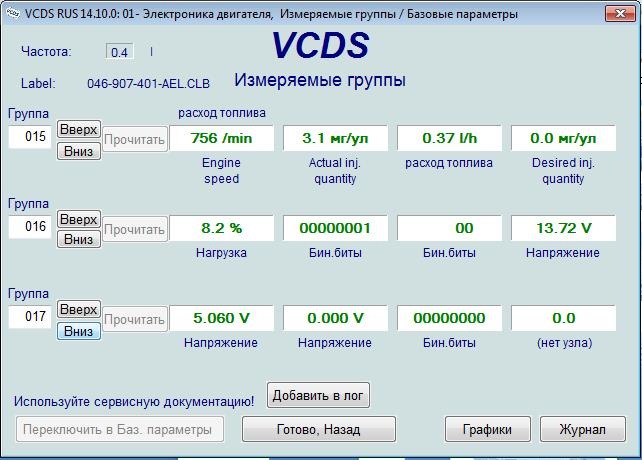Click the group number field 017
This screenshot has width=642, height=460.
(x=30, y=317)
